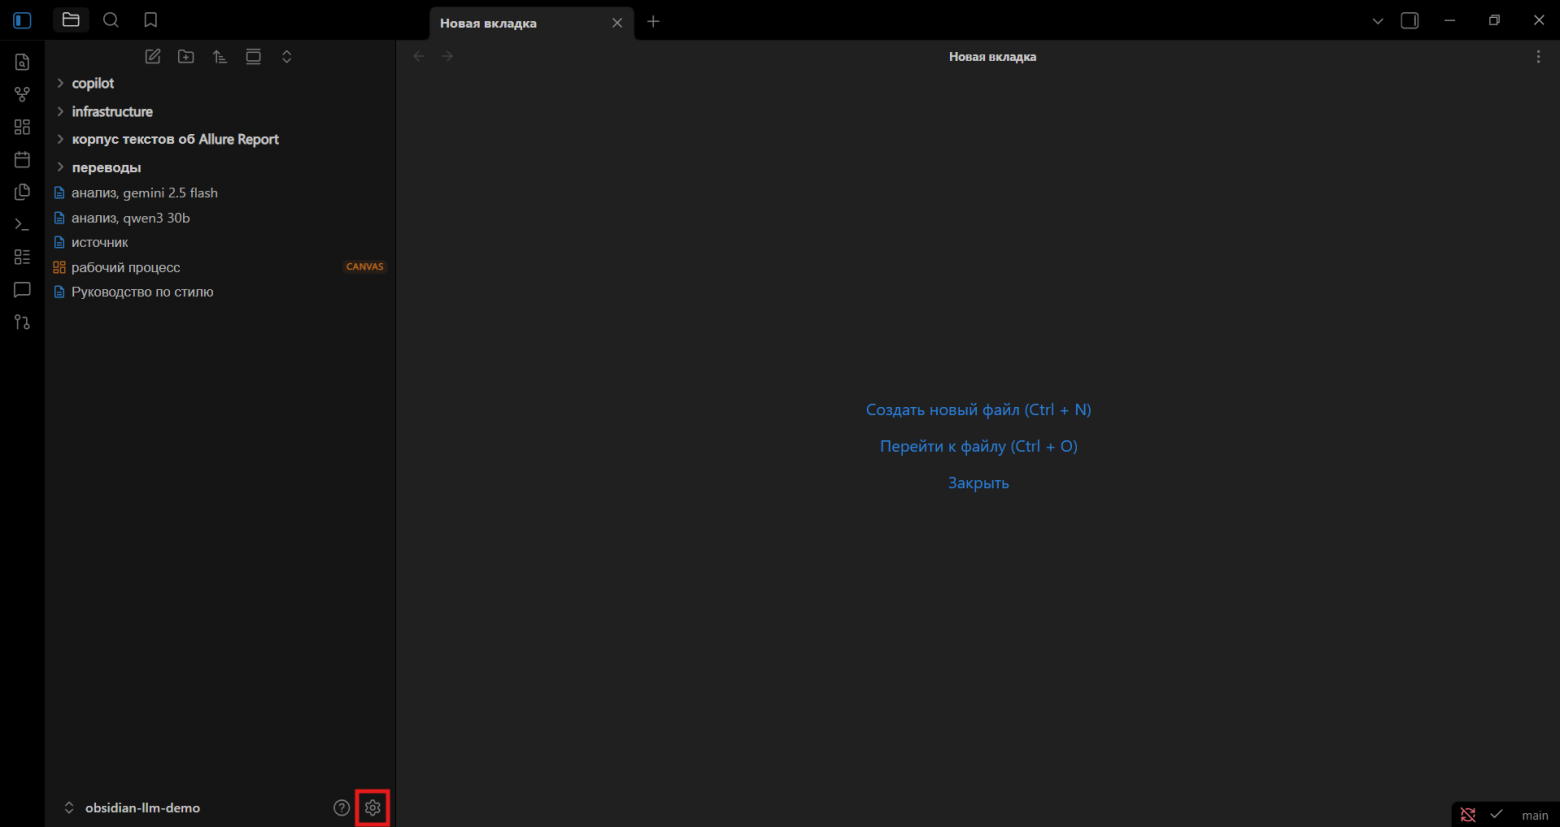The width and height of the screenshot is (1560, 827).
Task: Click the Создать новый файл link
Action: pyautogui.click(x=978, y=410)
